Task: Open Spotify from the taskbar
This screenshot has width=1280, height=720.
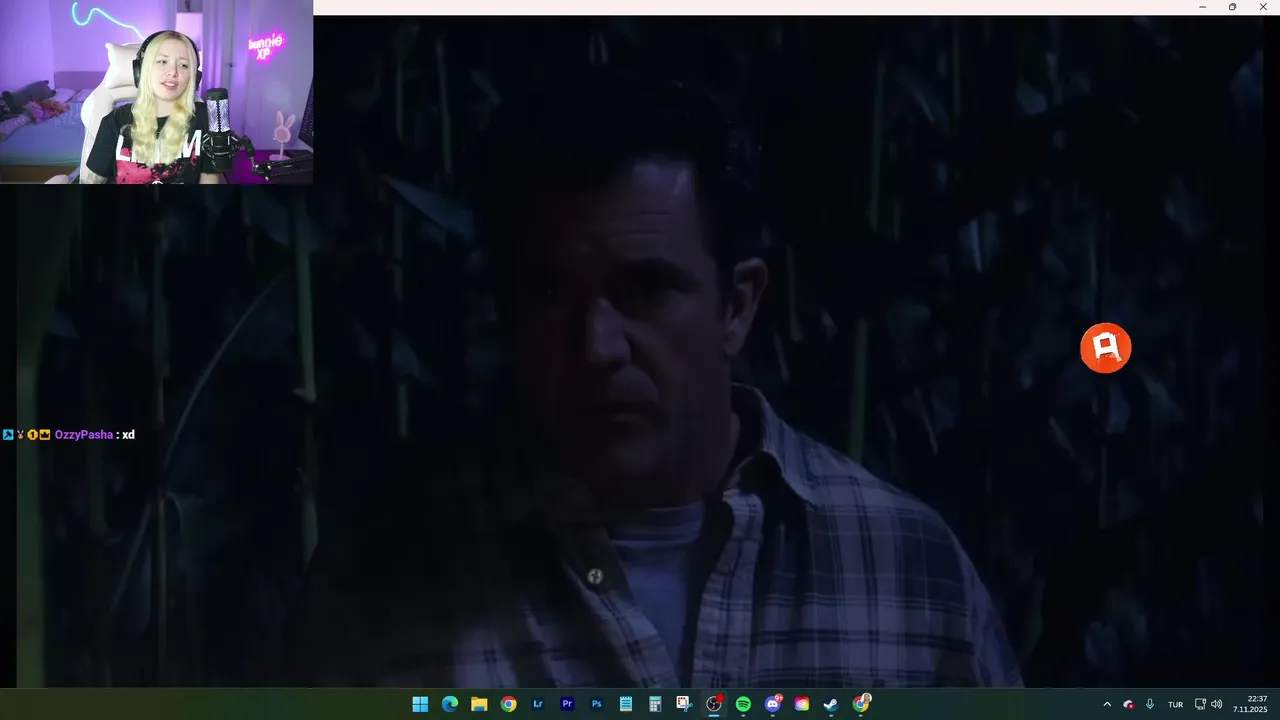Action: tap(743, 704)
